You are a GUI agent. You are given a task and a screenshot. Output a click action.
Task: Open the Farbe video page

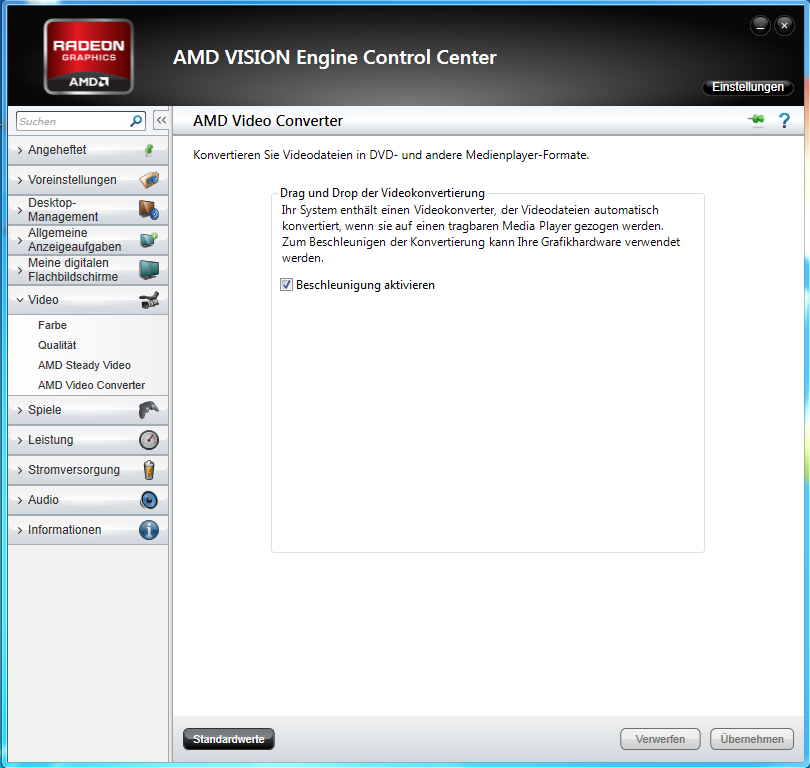(52, 325)
